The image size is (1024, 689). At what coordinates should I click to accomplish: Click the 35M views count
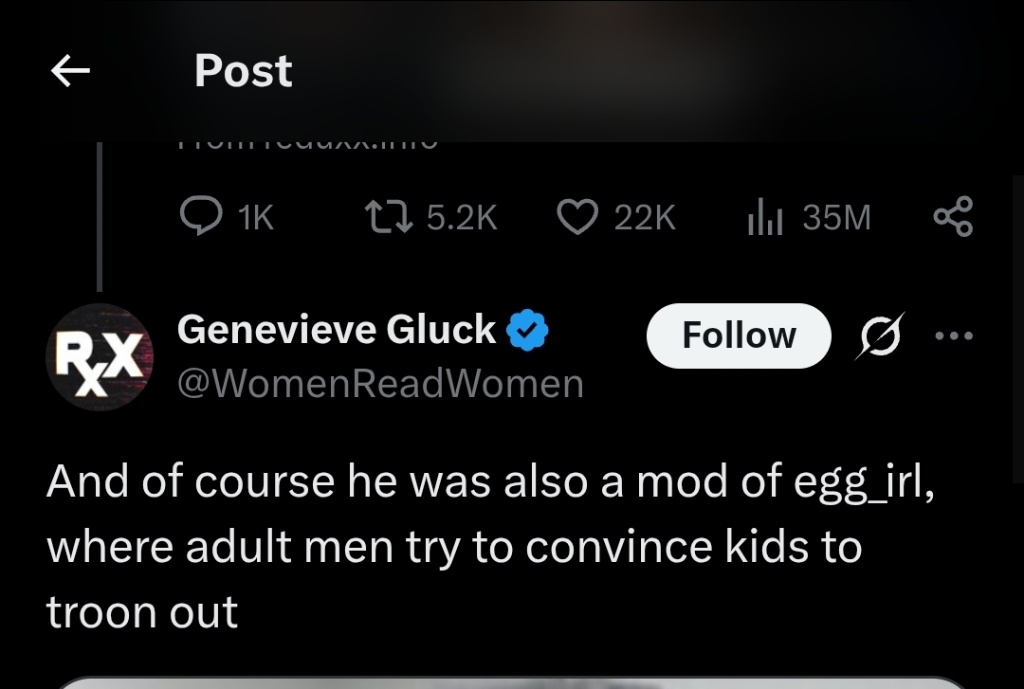pyautogui.click(x=837, y=217)
